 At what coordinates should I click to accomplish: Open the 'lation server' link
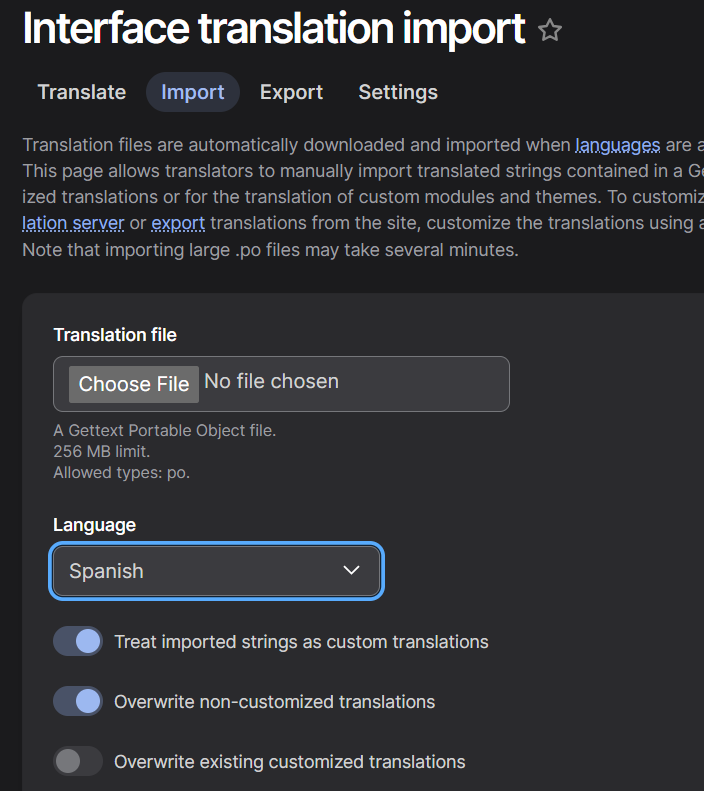click(73, 223)
